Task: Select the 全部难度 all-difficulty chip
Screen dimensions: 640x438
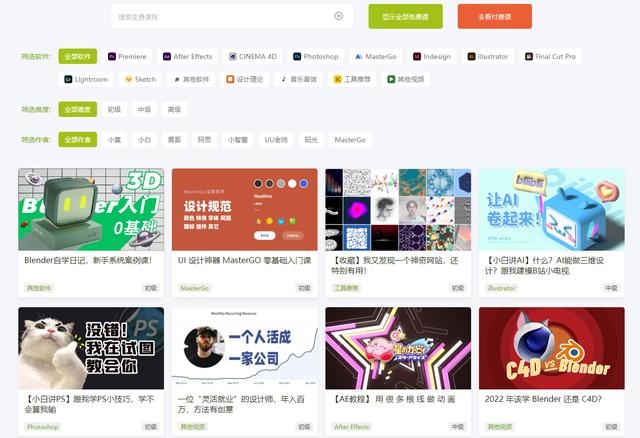Action: [78, 109]
